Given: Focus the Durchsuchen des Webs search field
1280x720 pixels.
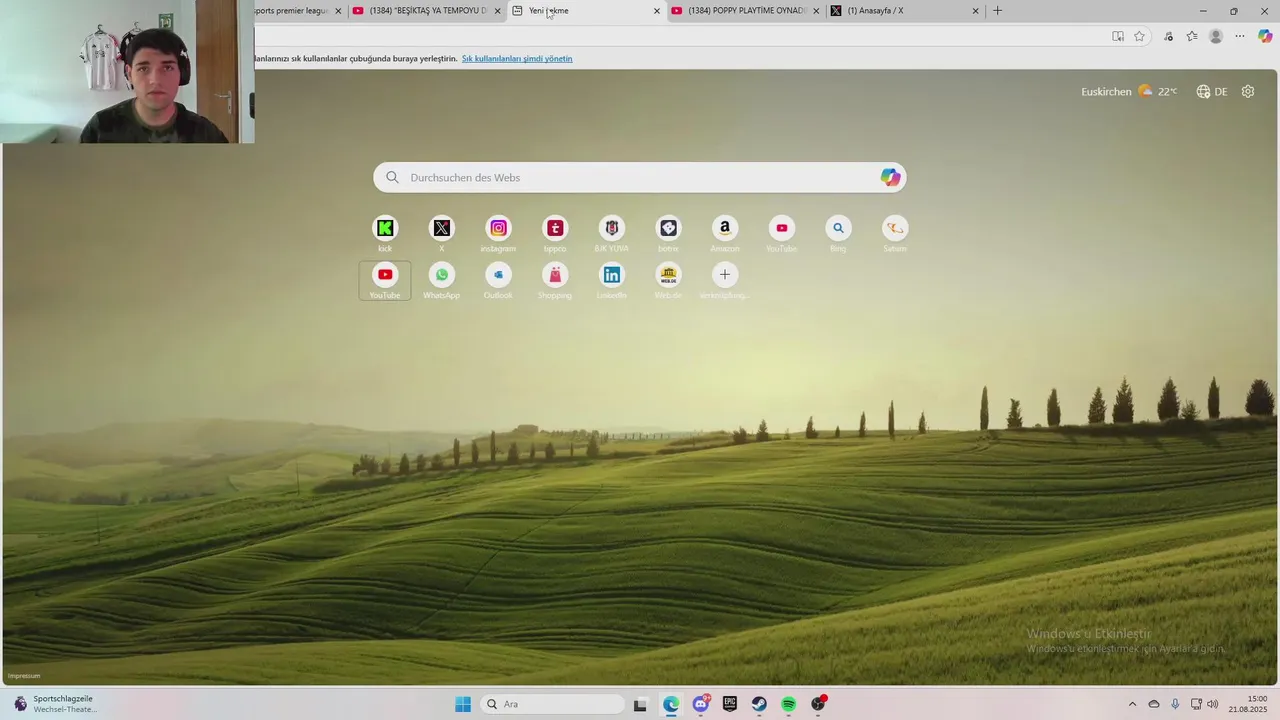Looking at the screenshot, I should click(640, 177).
